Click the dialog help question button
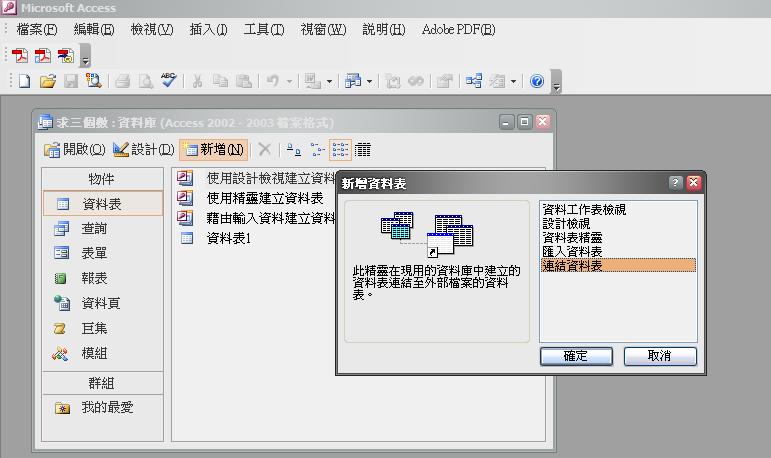 [x=676, y=183]
